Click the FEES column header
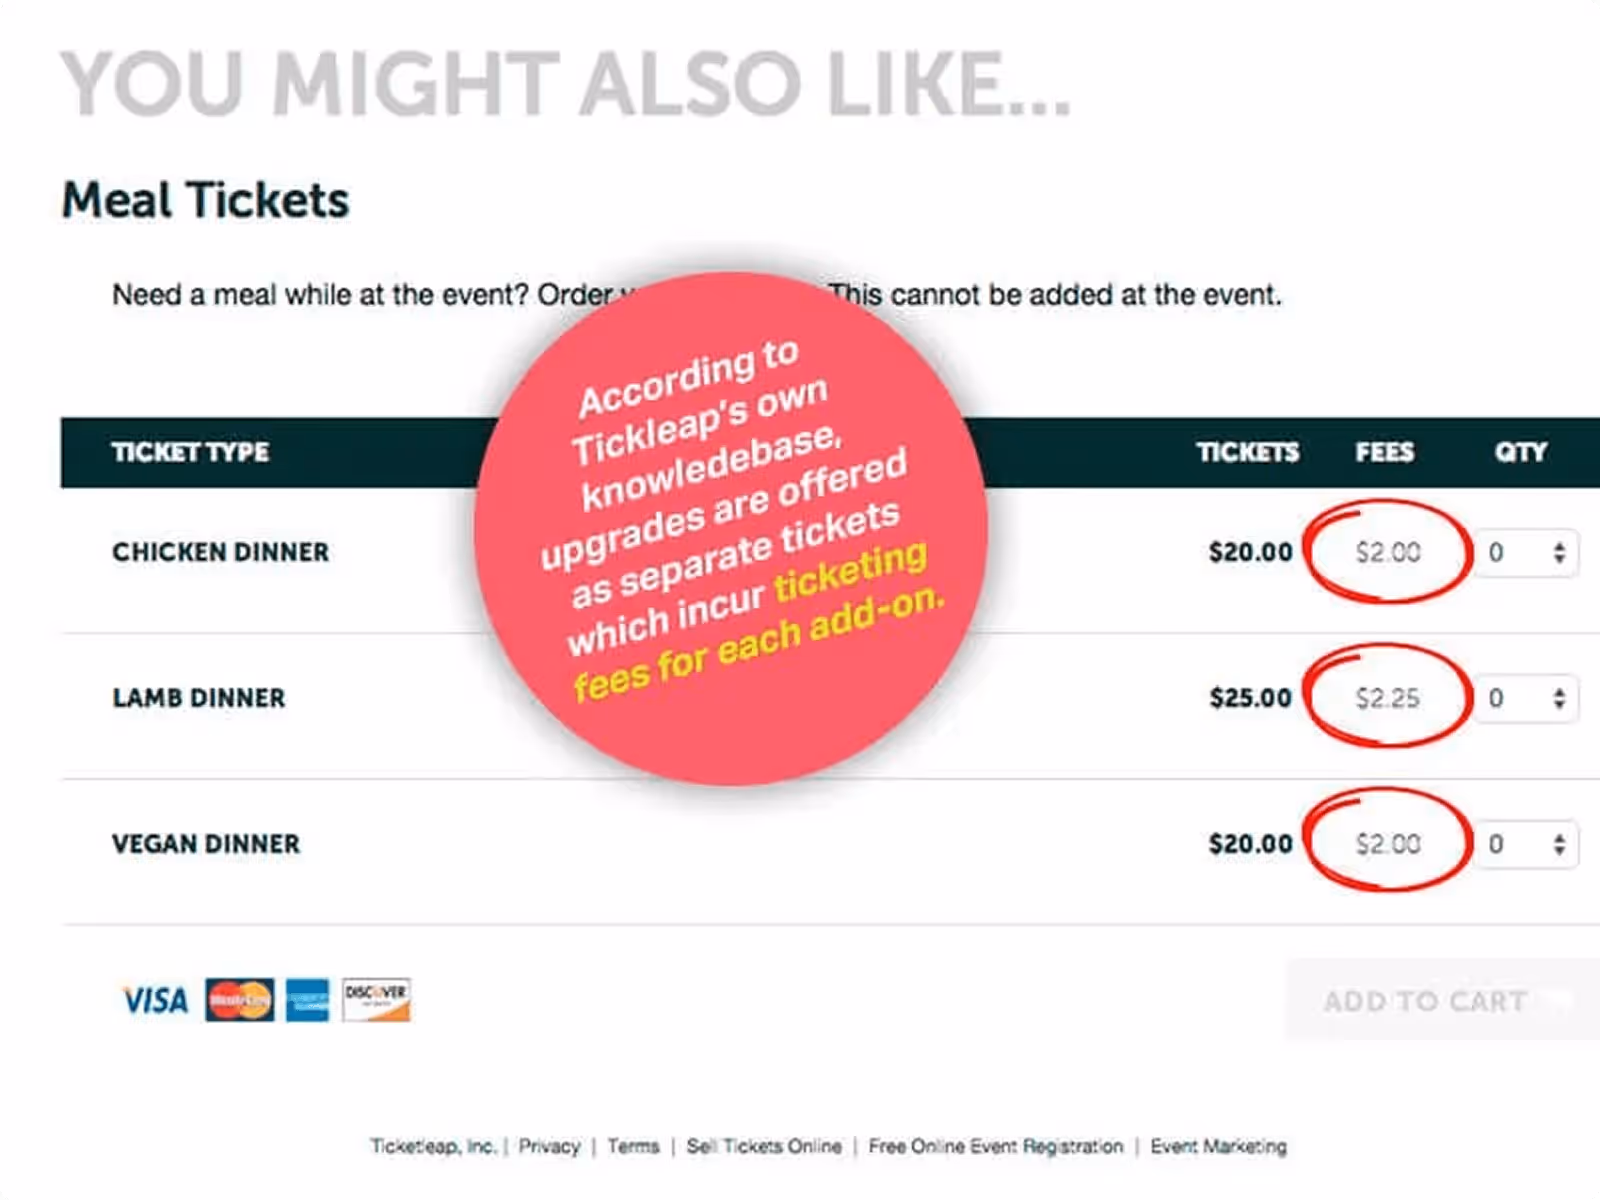Viewport: 1600px width, 1200px height. pyautogui.click(x=1387, y=452)
